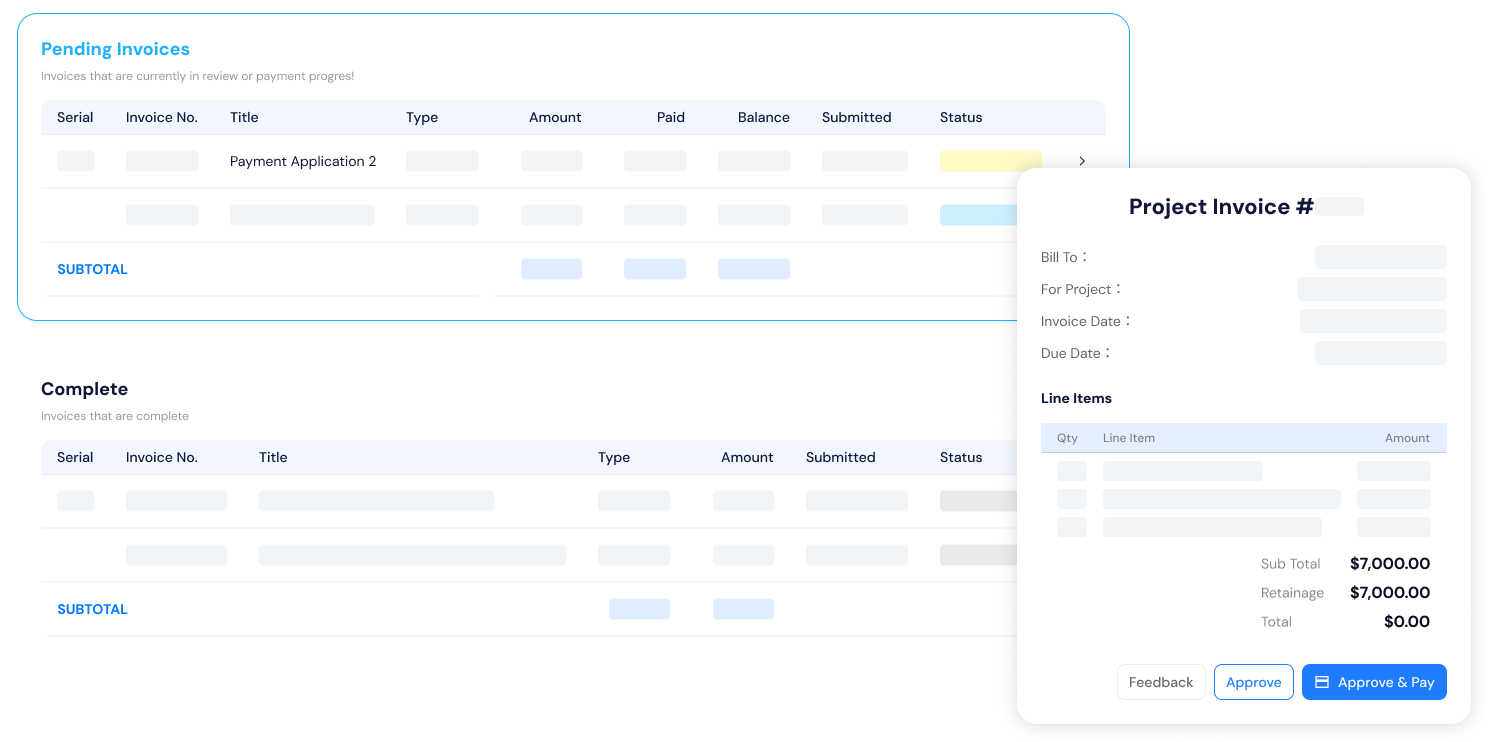The width and height of the screenshot is (1488, 742).
Task: Sort Complete table by Submitted column
Action: pos(840,457)
